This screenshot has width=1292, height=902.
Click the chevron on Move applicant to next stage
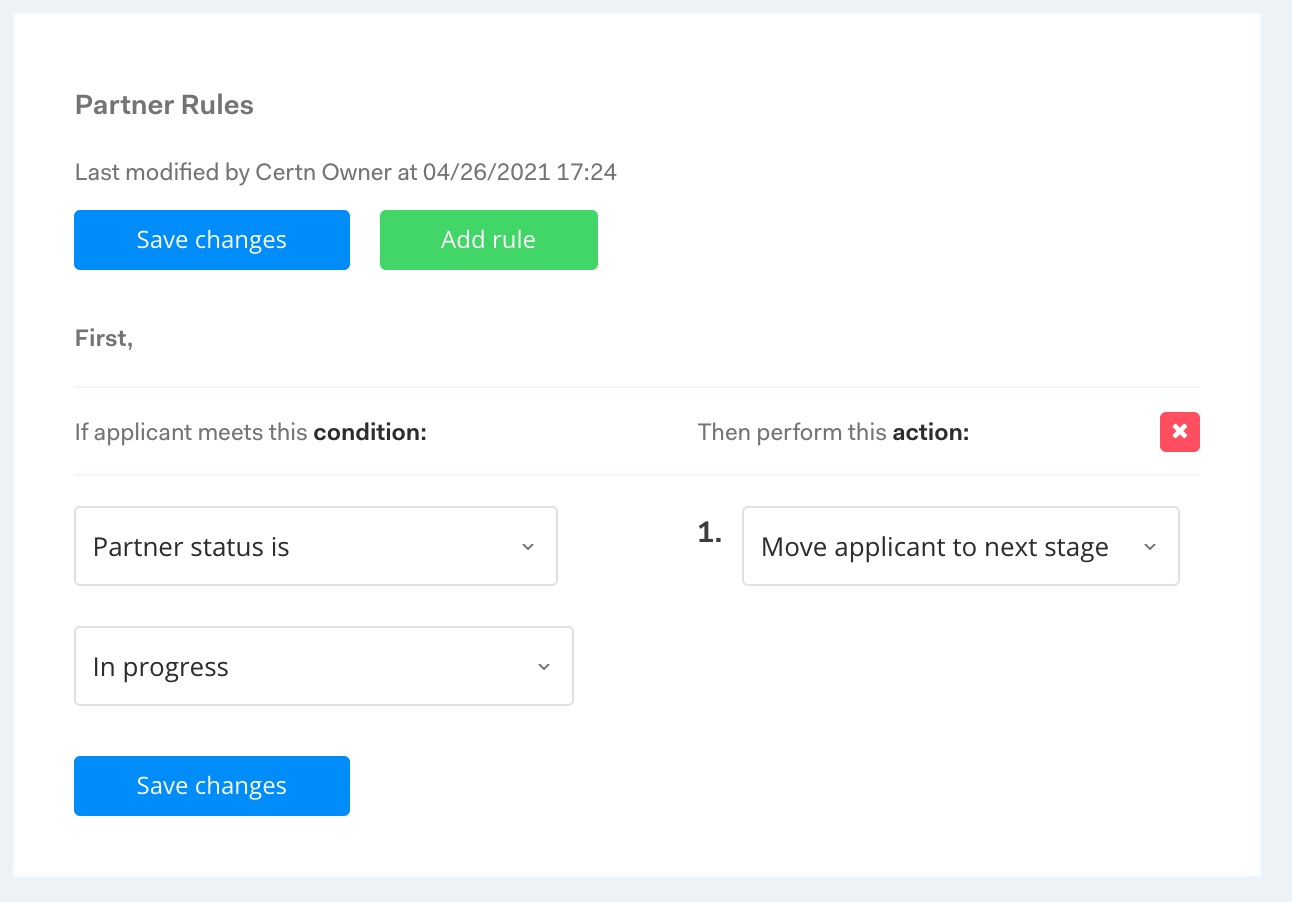point(1150,547)
